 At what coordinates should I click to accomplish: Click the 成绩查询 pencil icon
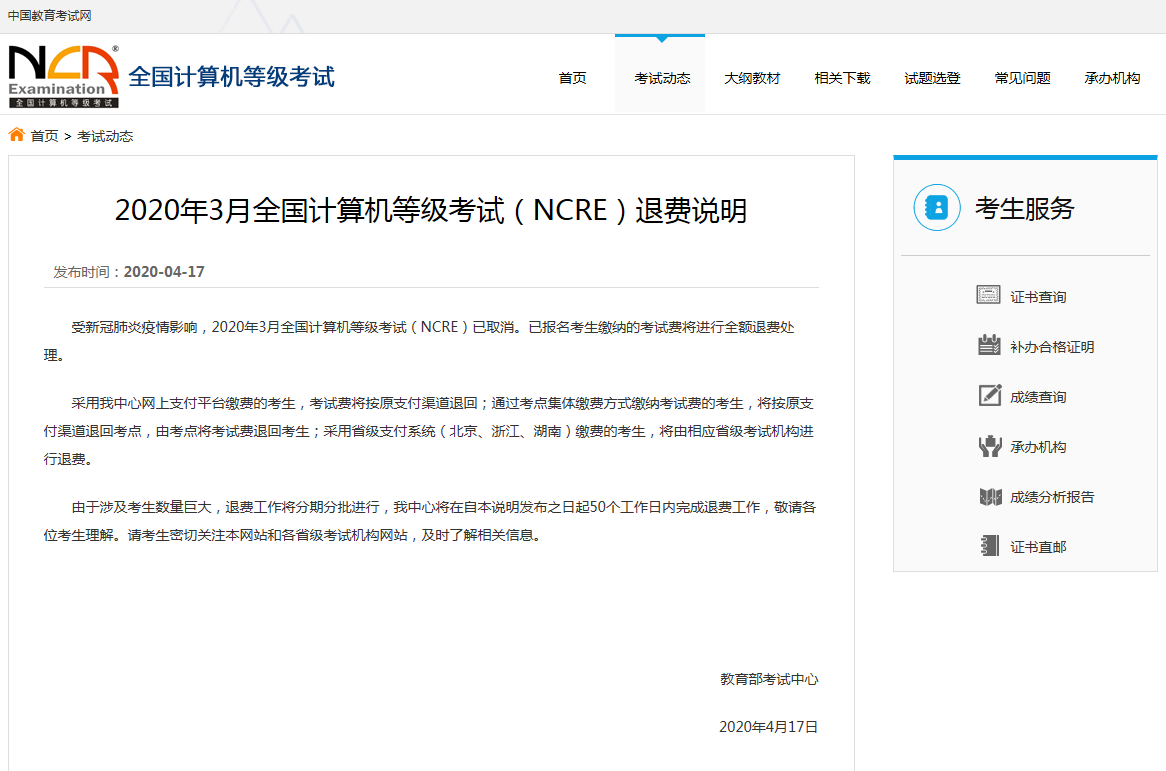(x=988, y=396)
